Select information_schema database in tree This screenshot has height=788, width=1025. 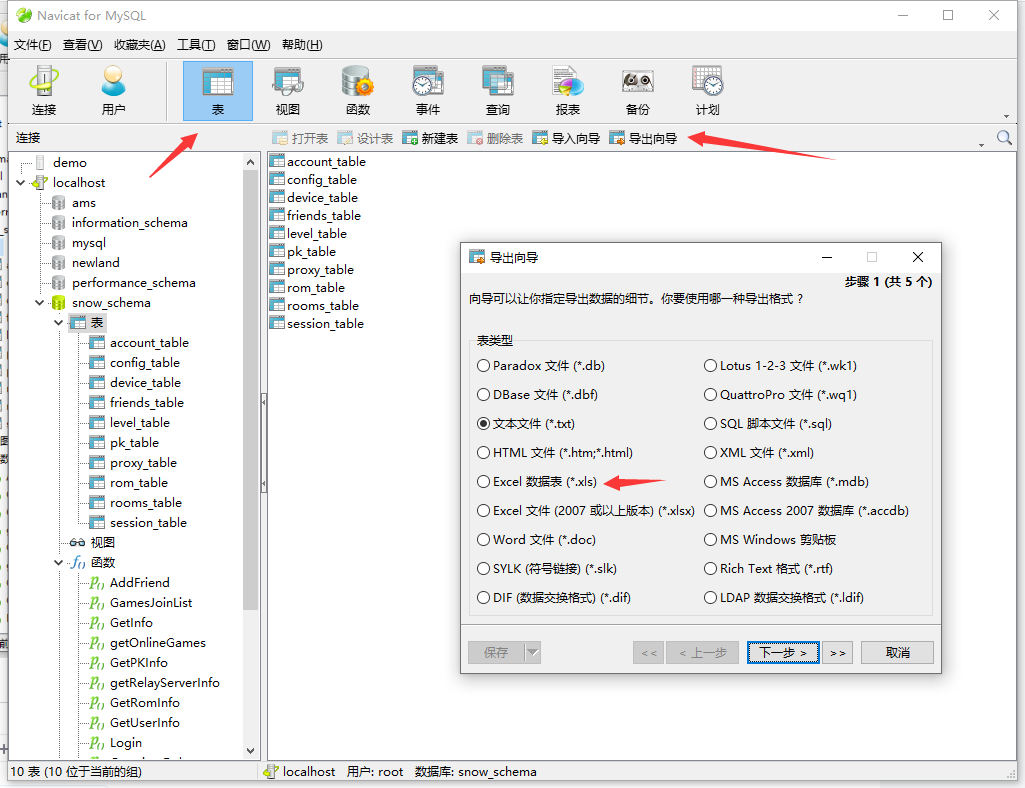129,222
